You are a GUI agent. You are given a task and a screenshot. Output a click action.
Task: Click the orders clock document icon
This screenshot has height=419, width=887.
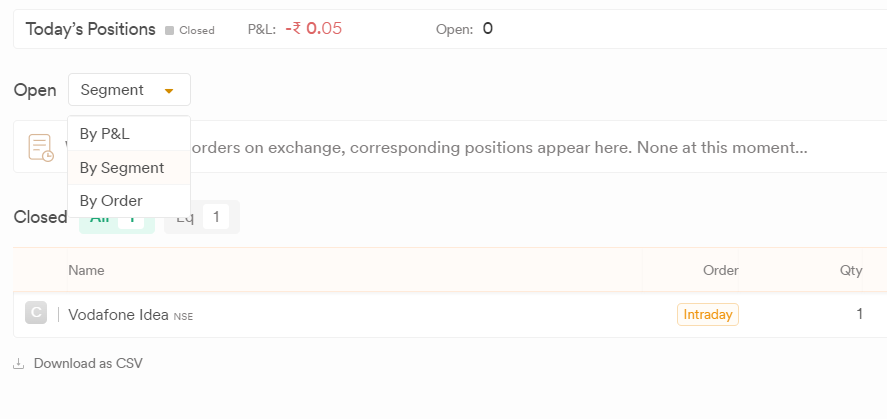41,148
